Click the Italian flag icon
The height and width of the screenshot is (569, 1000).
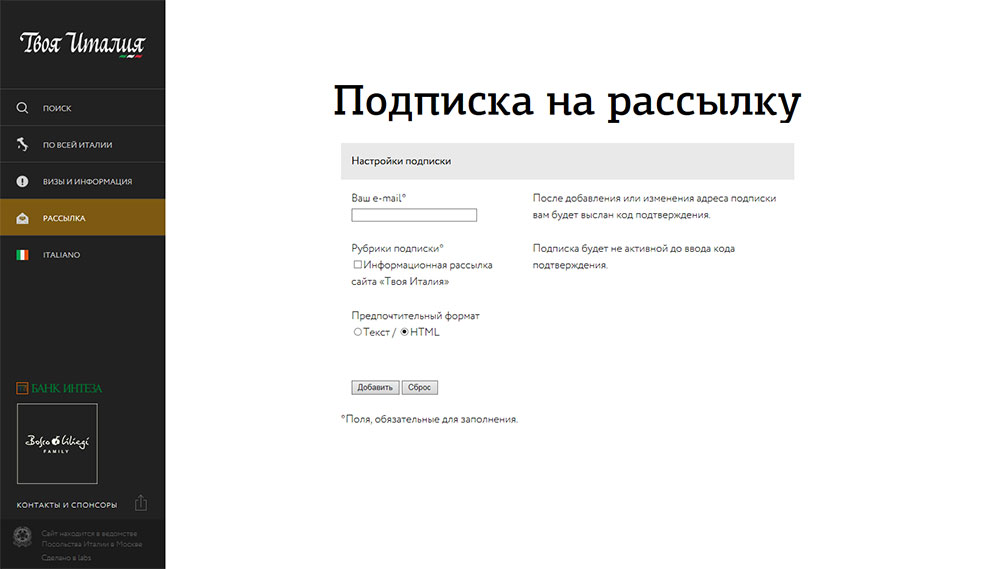click(x=22, y=255)
